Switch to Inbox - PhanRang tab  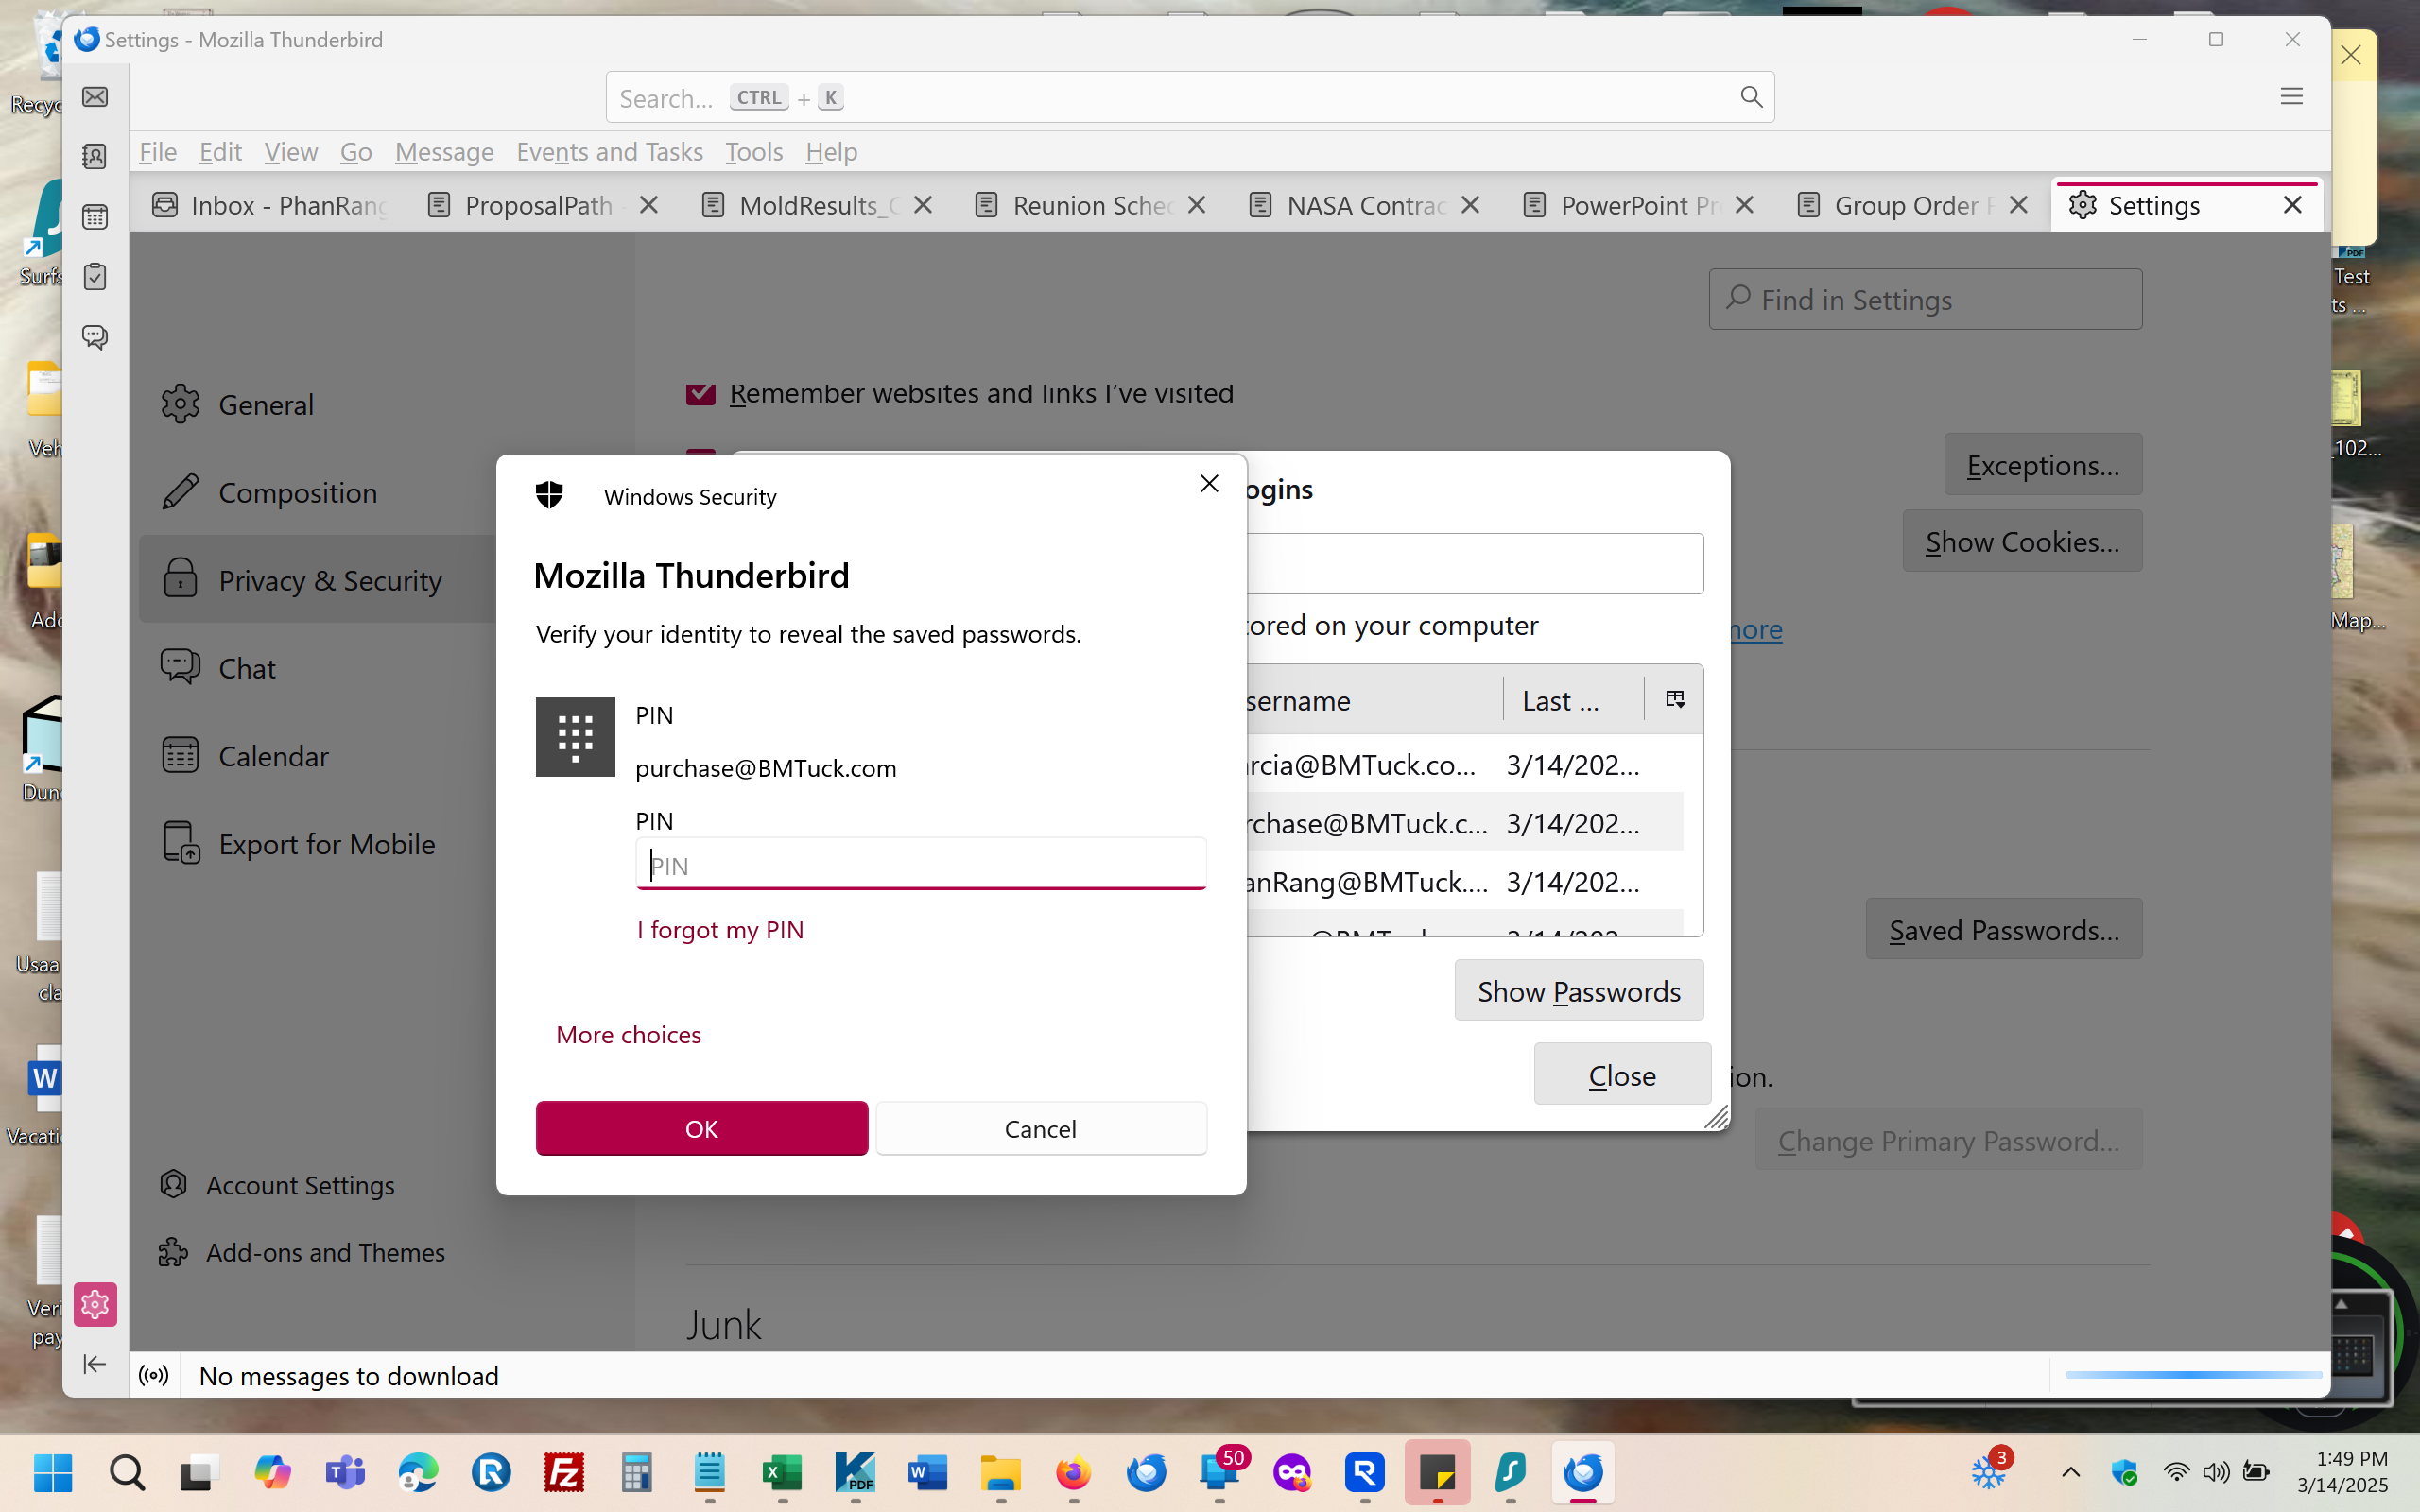click(270, 205)
